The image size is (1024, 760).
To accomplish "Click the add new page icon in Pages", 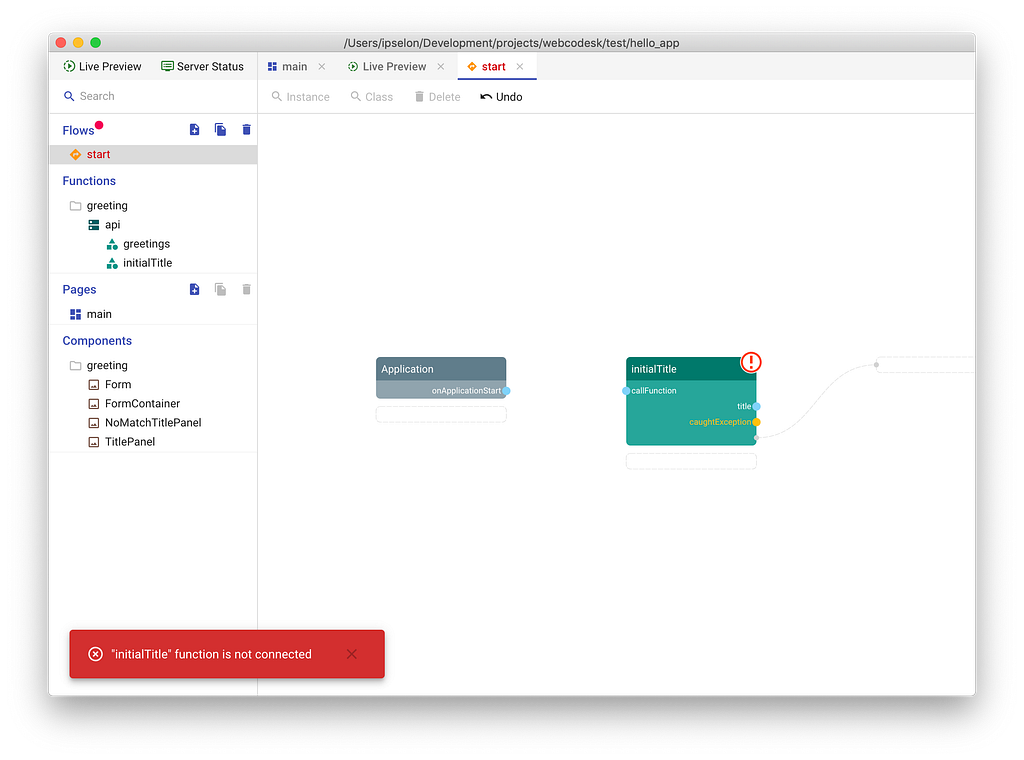I will pos(194,289).
